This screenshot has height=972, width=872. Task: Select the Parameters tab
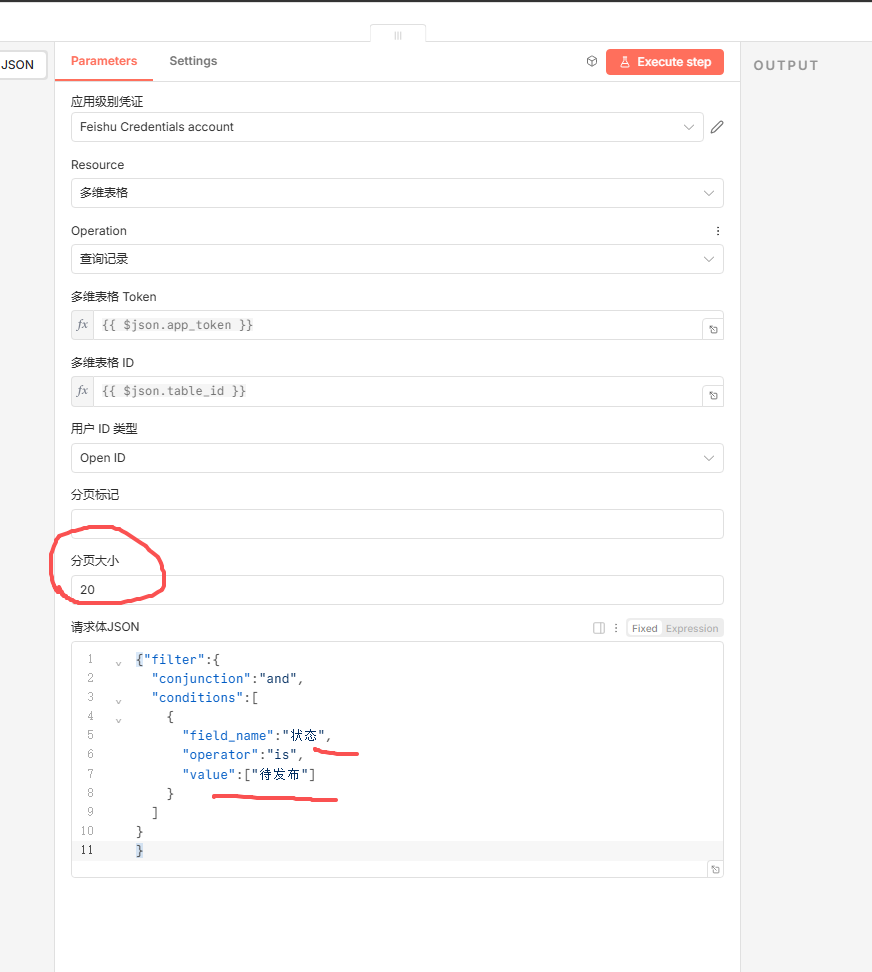pyautogui.click(x=104, y=61)
